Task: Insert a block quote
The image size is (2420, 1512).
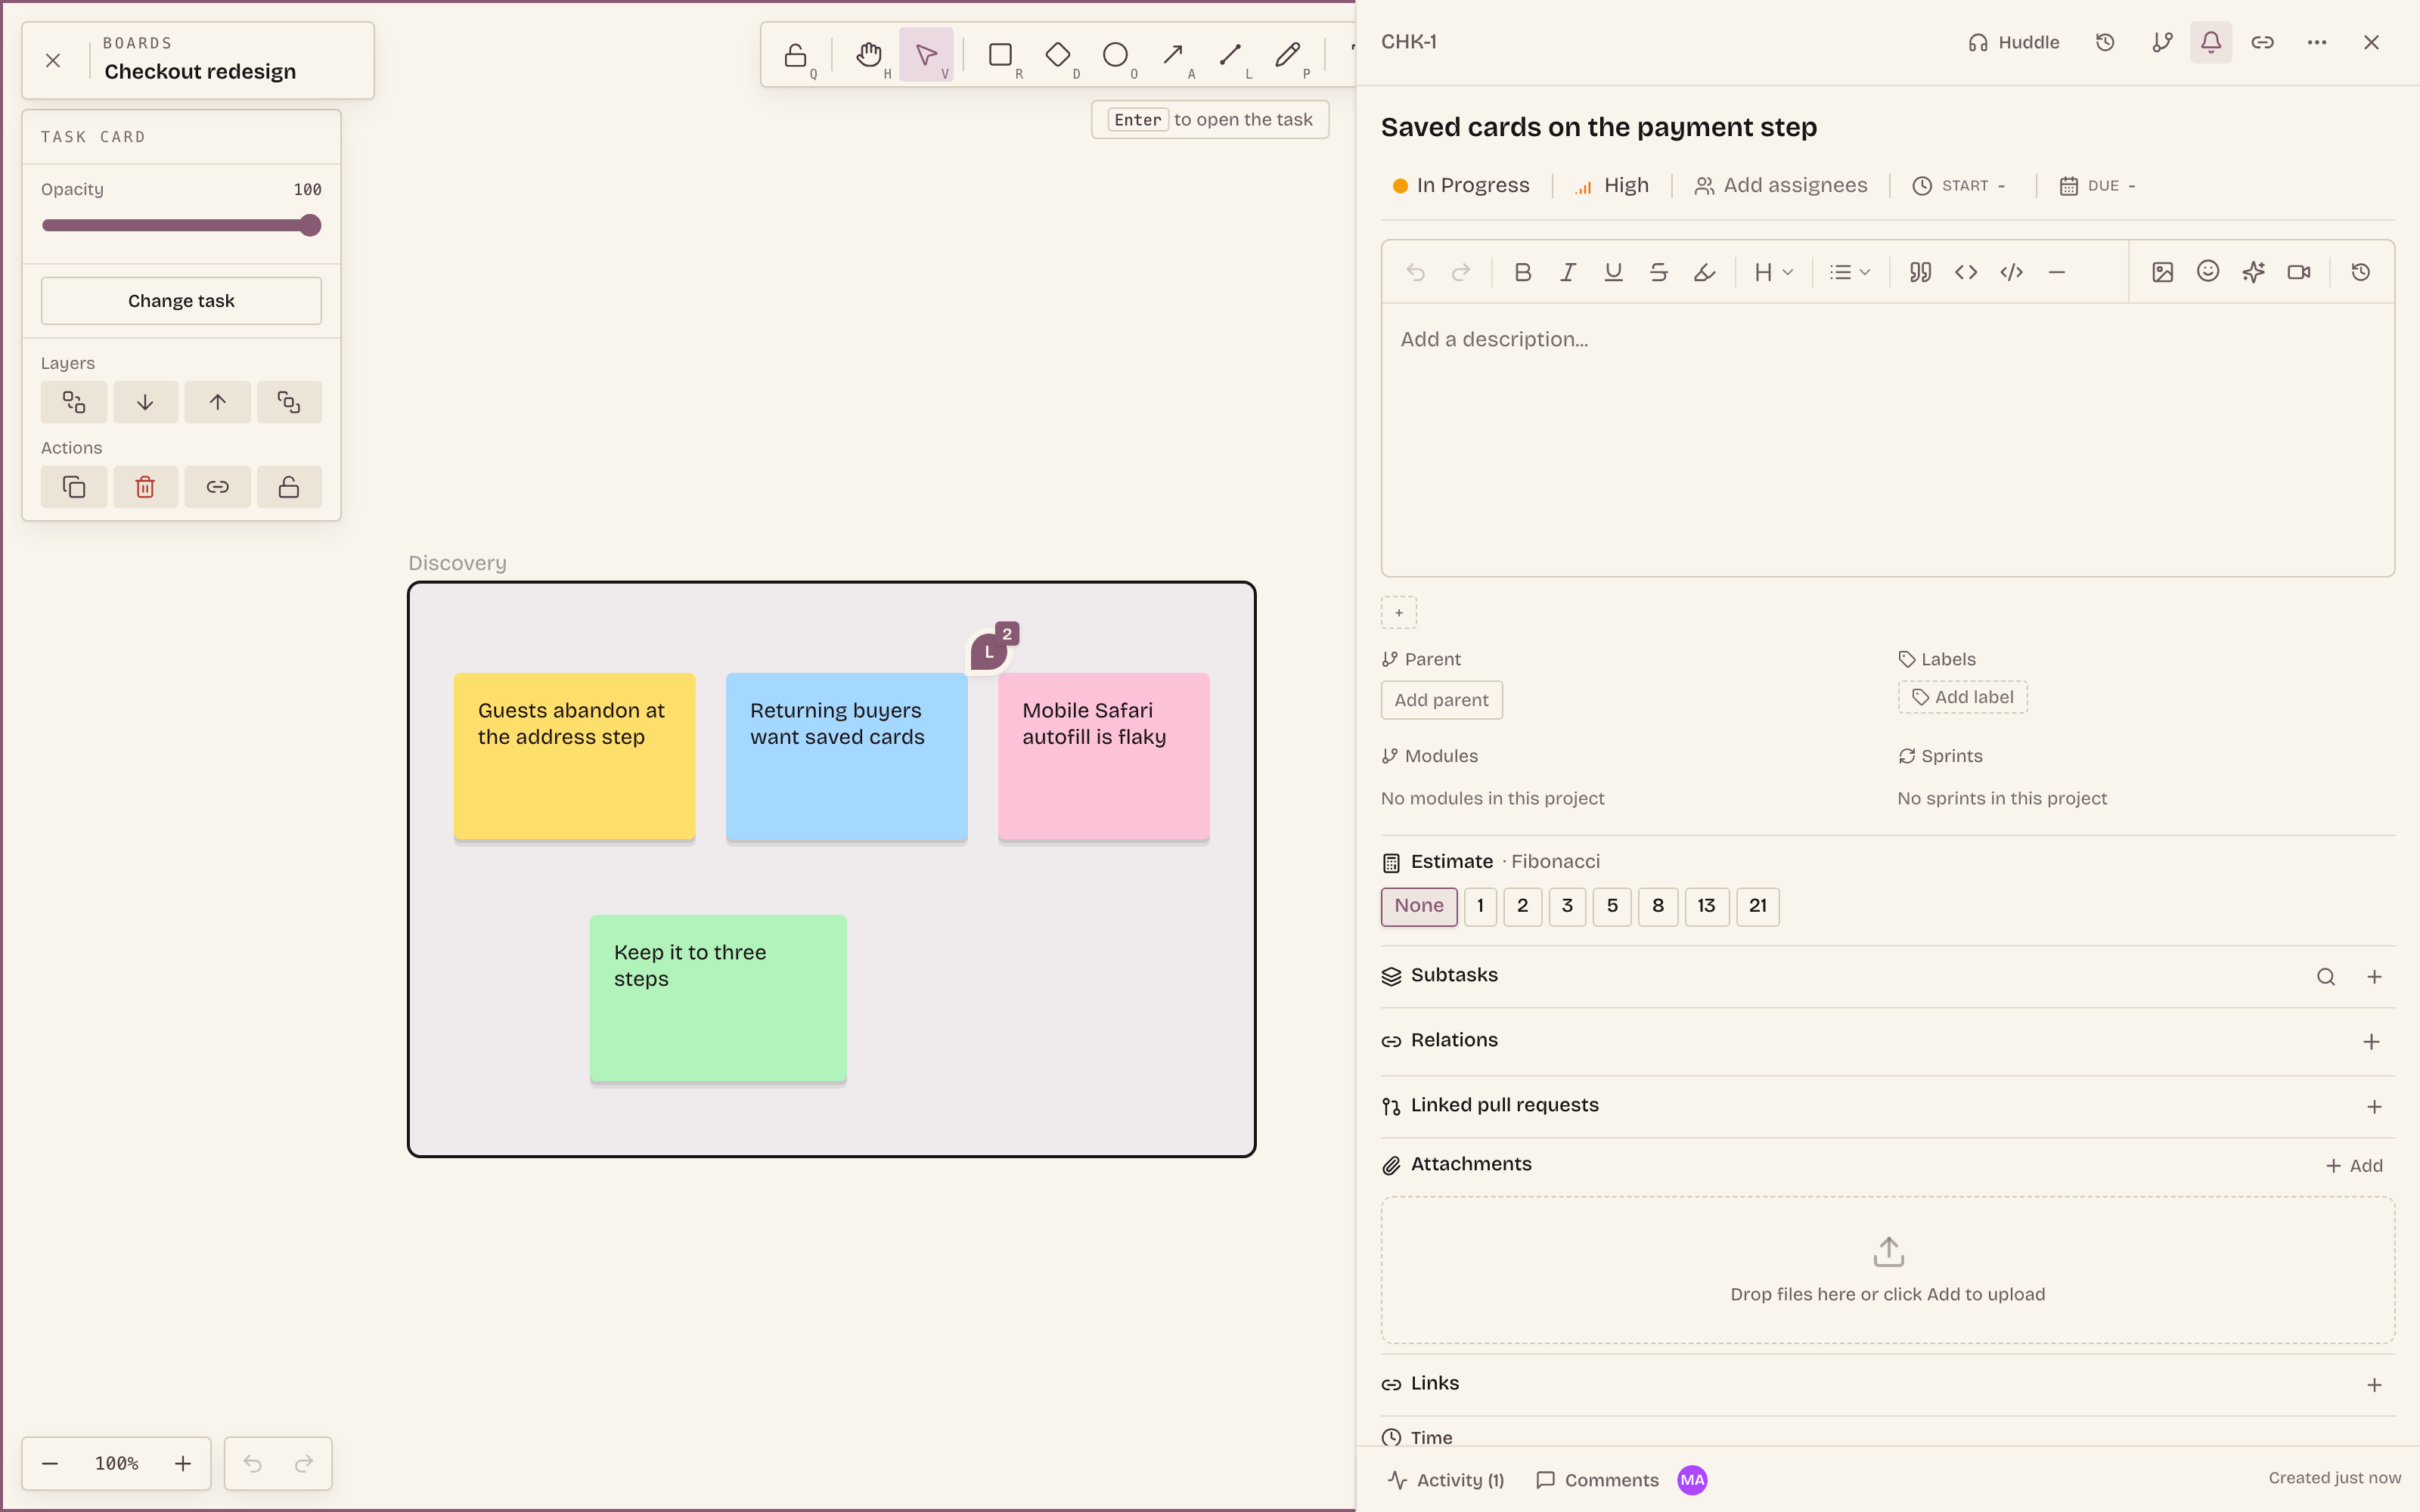Action: coord(1920,272)
